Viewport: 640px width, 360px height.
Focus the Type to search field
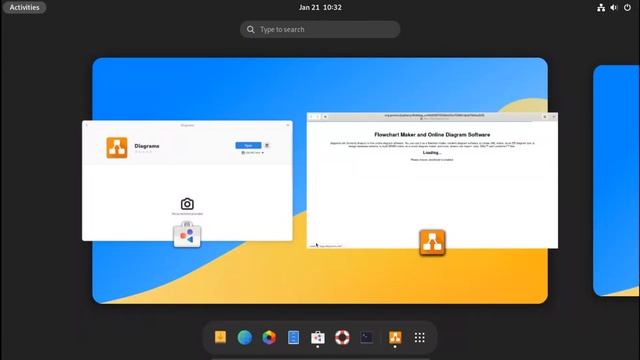click(320, 29)
